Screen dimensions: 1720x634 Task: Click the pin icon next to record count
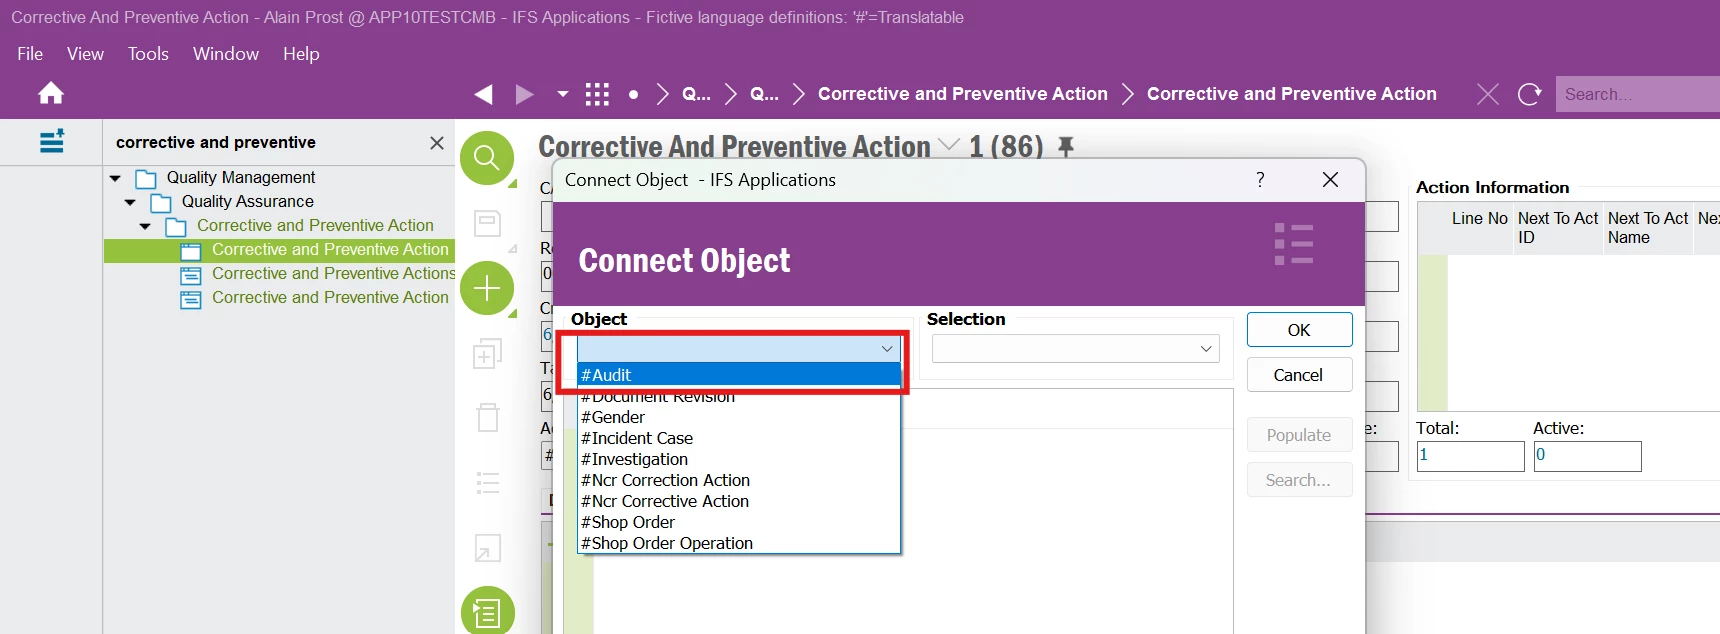pos(1066,147)
